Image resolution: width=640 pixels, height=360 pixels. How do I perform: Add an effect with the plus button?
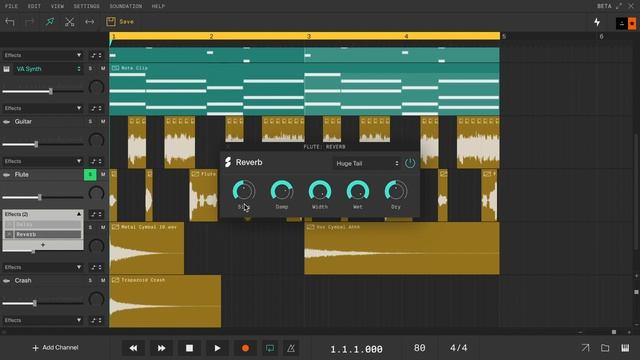43,245
